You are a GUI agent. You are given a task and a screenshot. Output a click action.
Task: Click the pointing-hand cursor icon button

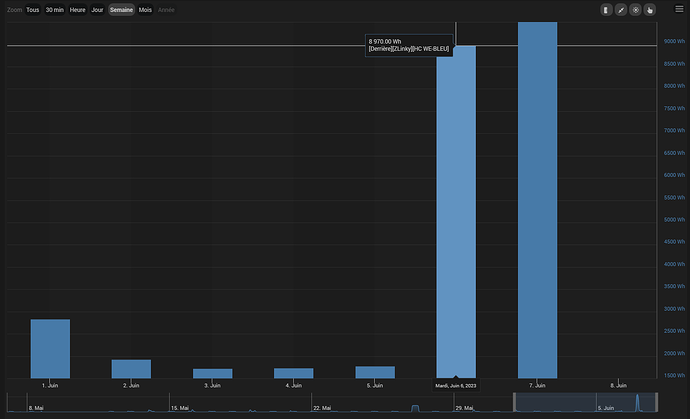coord(650,10)
